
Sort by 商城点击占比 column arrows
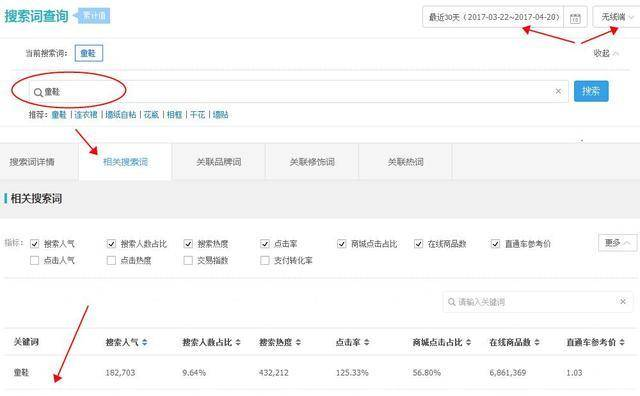(468, 342)
